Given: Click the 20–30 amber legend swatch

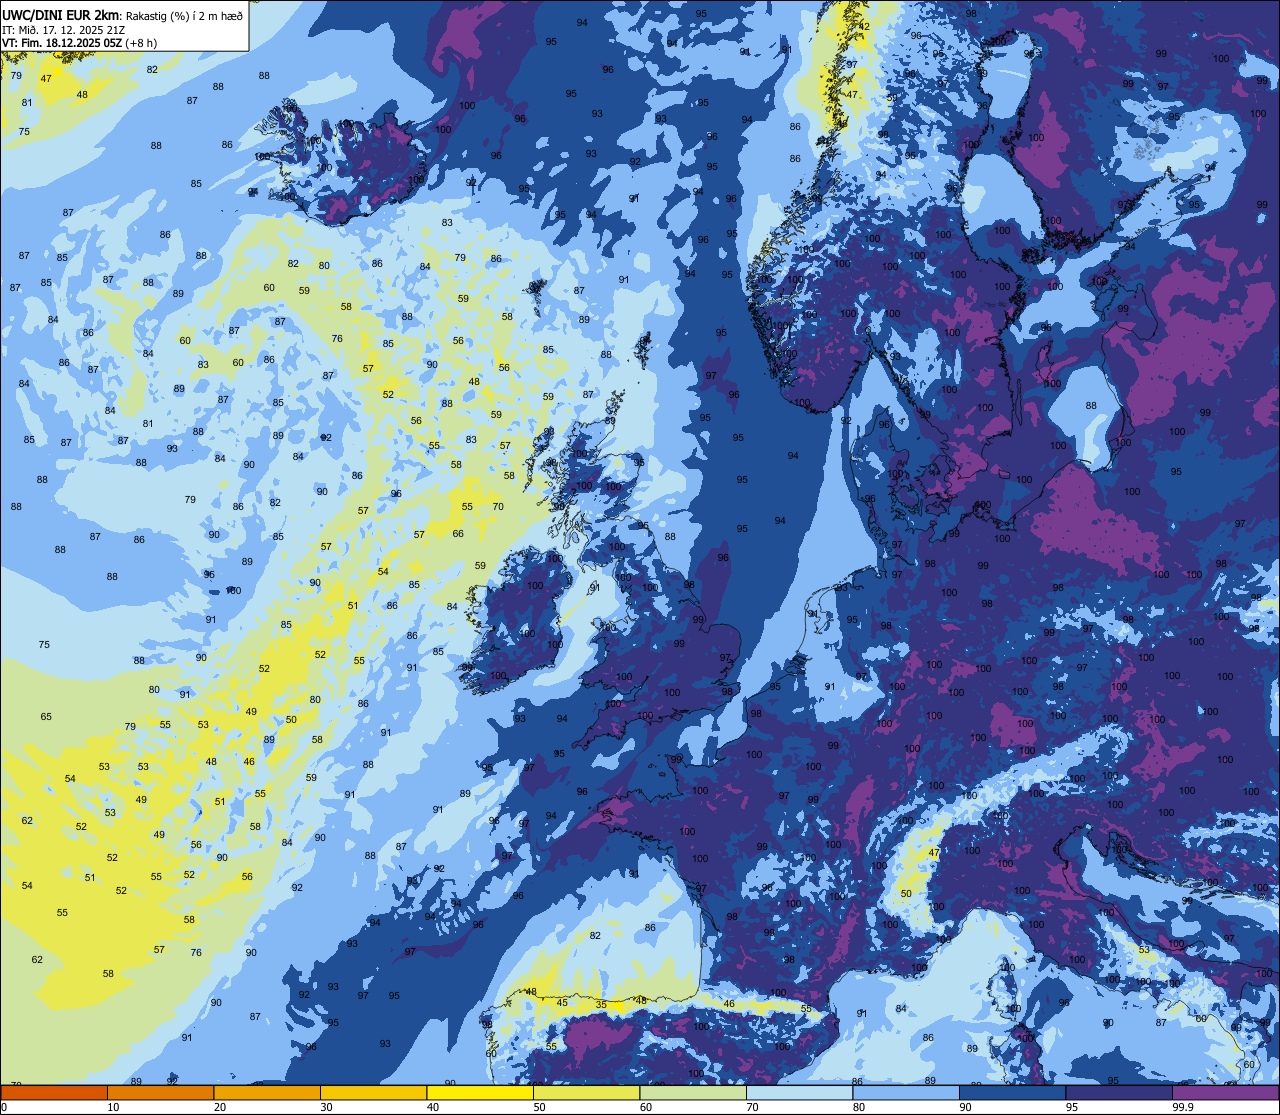Looking at the screenshot, I should (267, 1092).
